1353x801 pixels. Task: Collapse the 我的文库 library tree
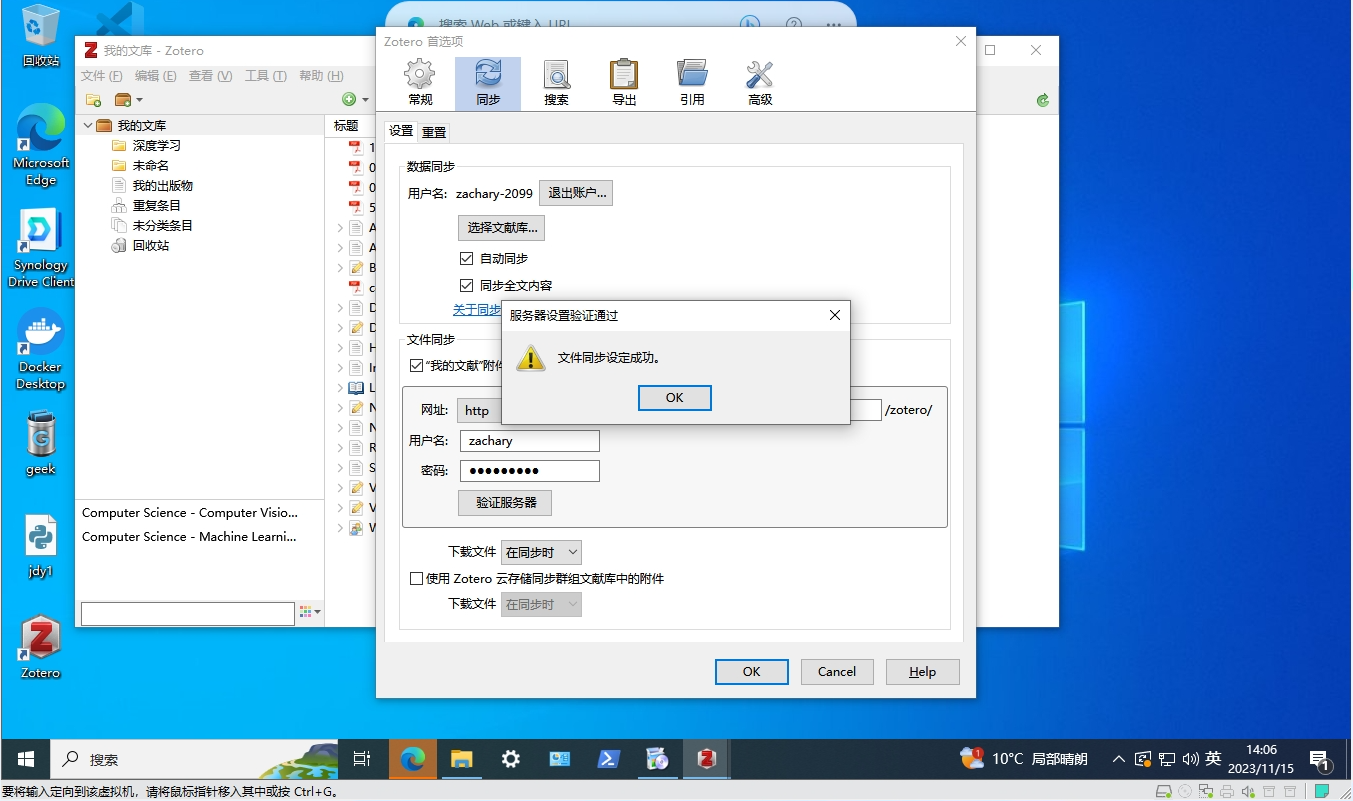click(x=88, y=126)
